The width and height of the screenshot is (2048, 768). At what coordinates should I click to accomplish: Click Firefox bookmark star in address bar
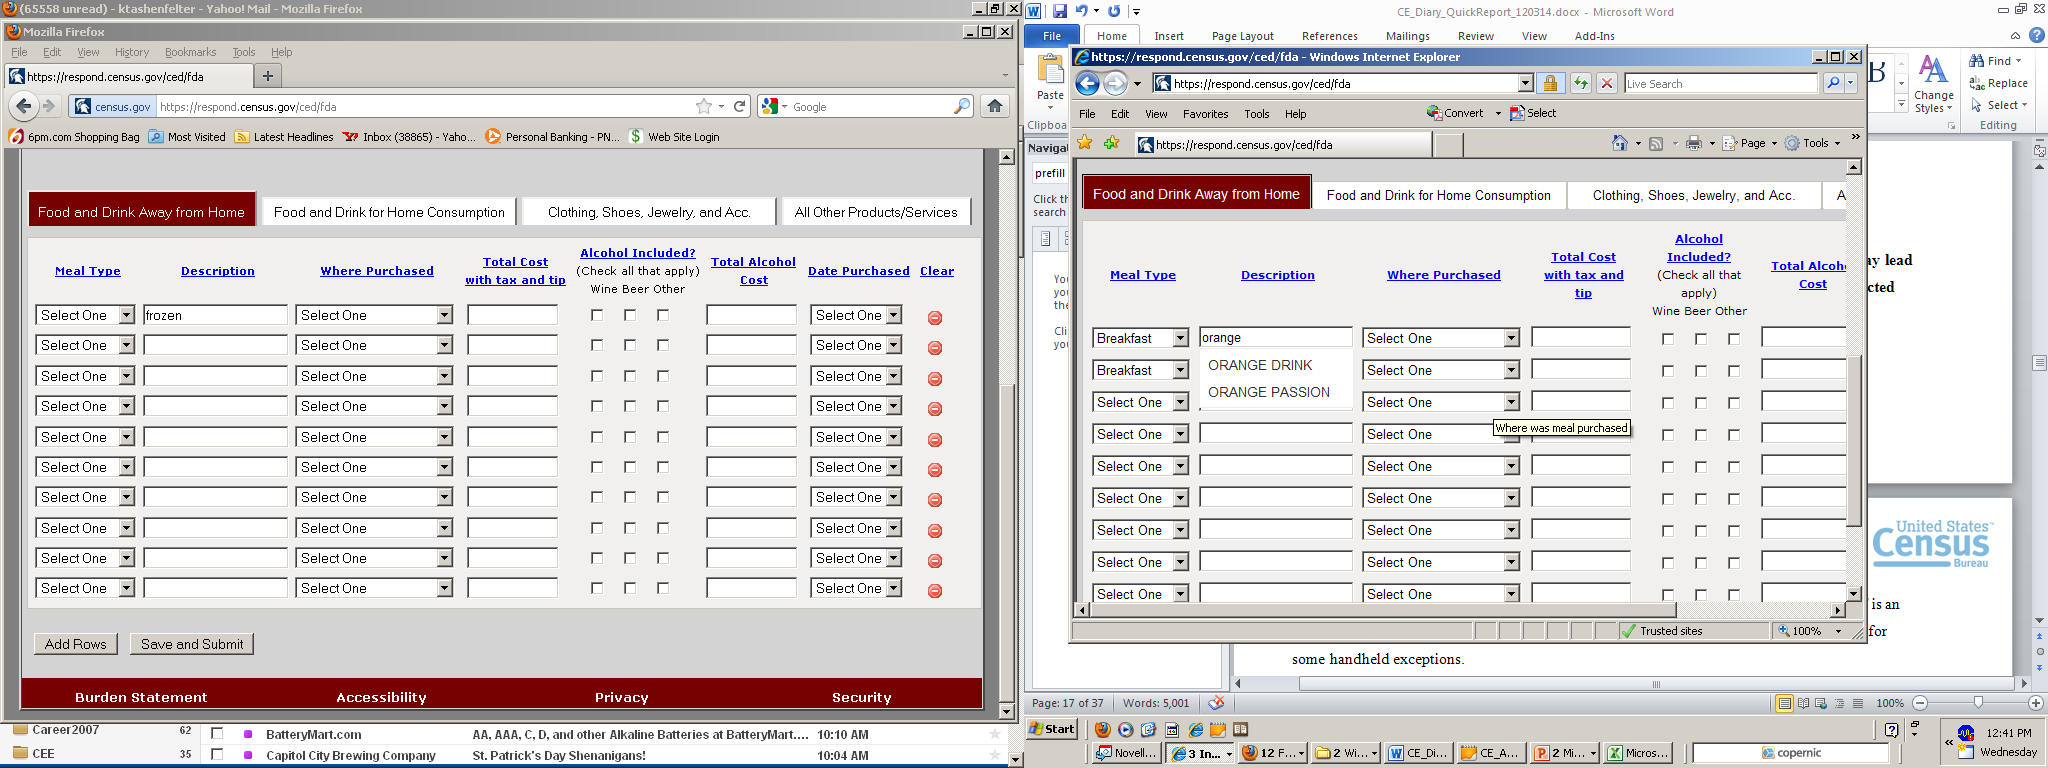[x=704, y=106]
